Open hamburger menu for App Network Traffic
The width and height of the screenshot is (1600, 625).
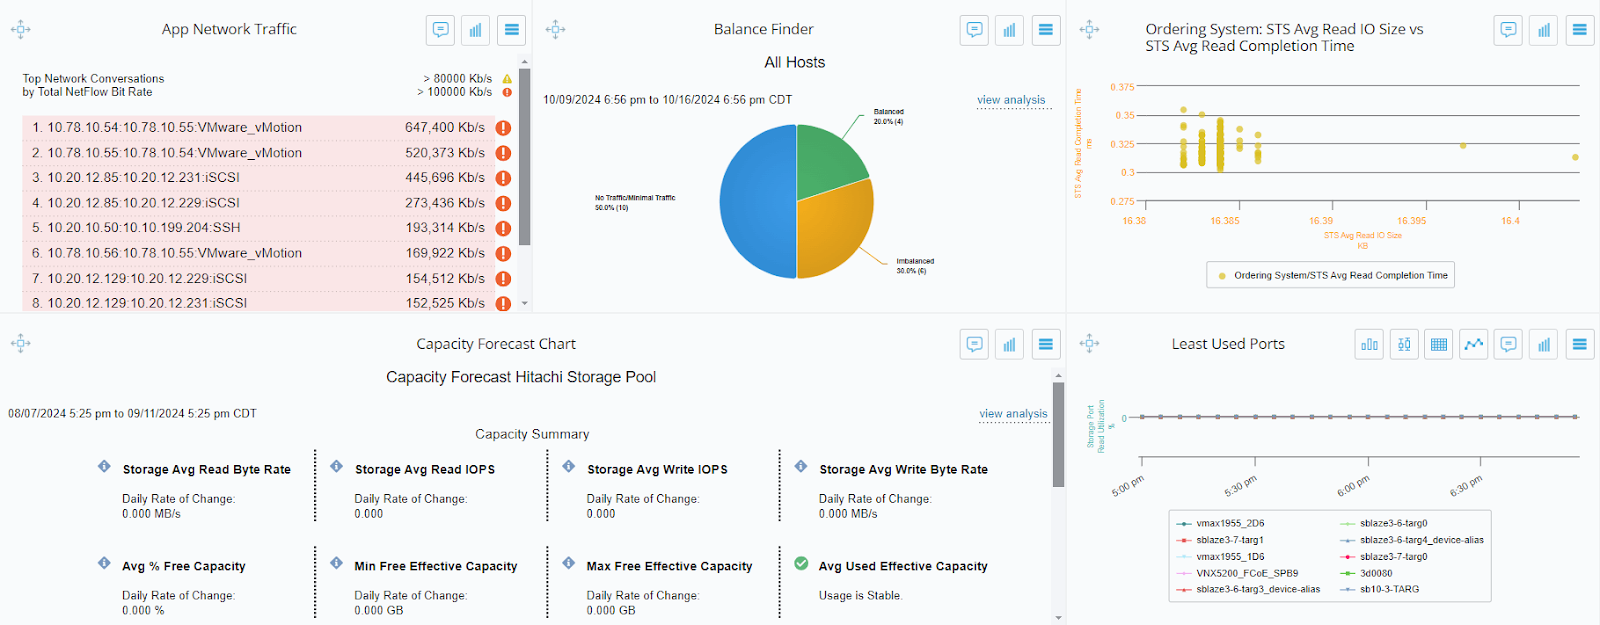pyautogui.click(x=511, y=30)
